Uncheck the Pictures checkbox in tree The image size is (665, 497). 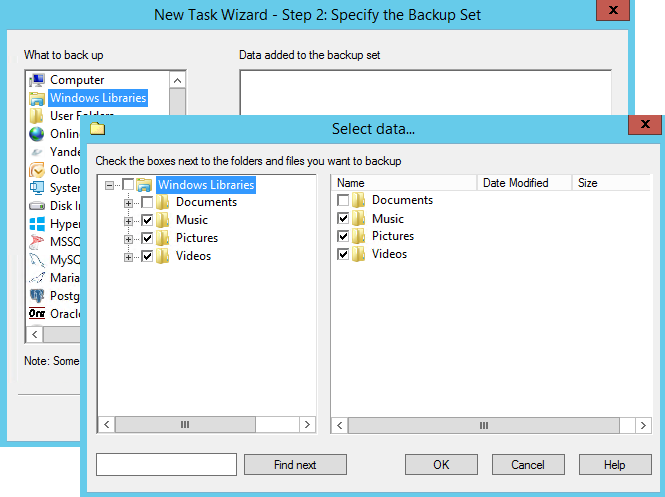[147, 238]
